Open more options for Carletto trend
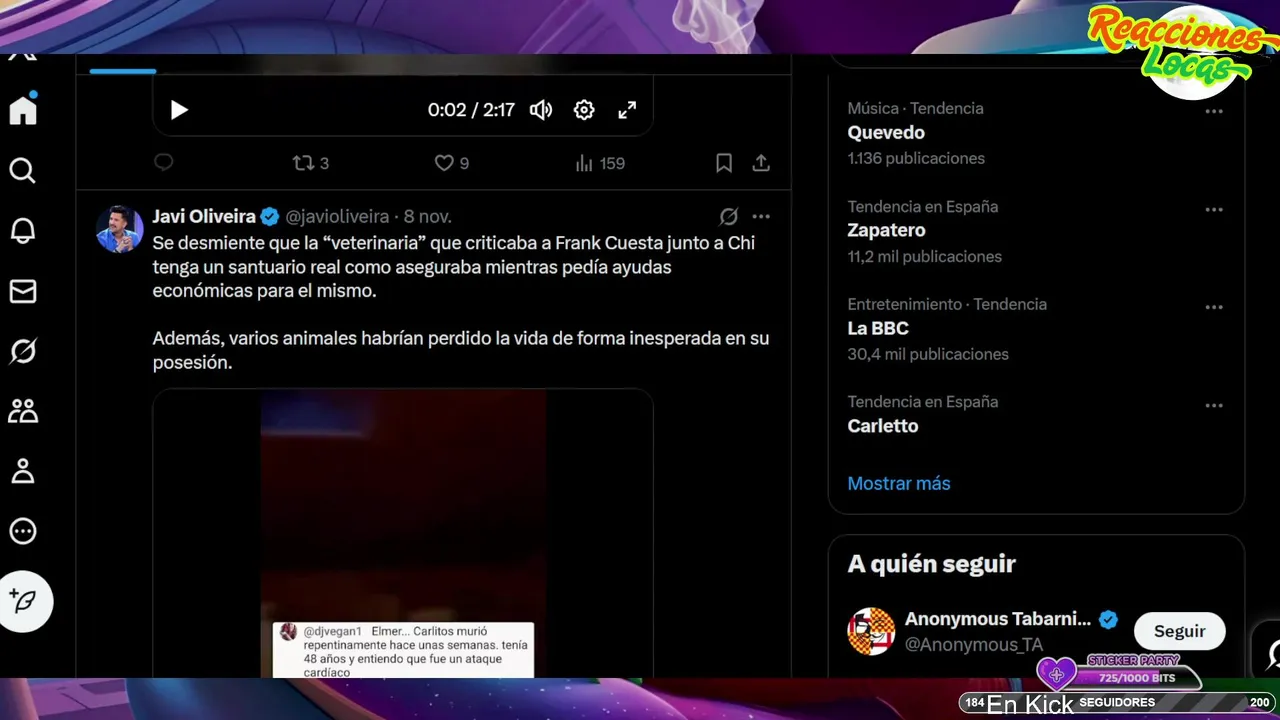Screen dimensions: 1280x720 point(1214,405)
